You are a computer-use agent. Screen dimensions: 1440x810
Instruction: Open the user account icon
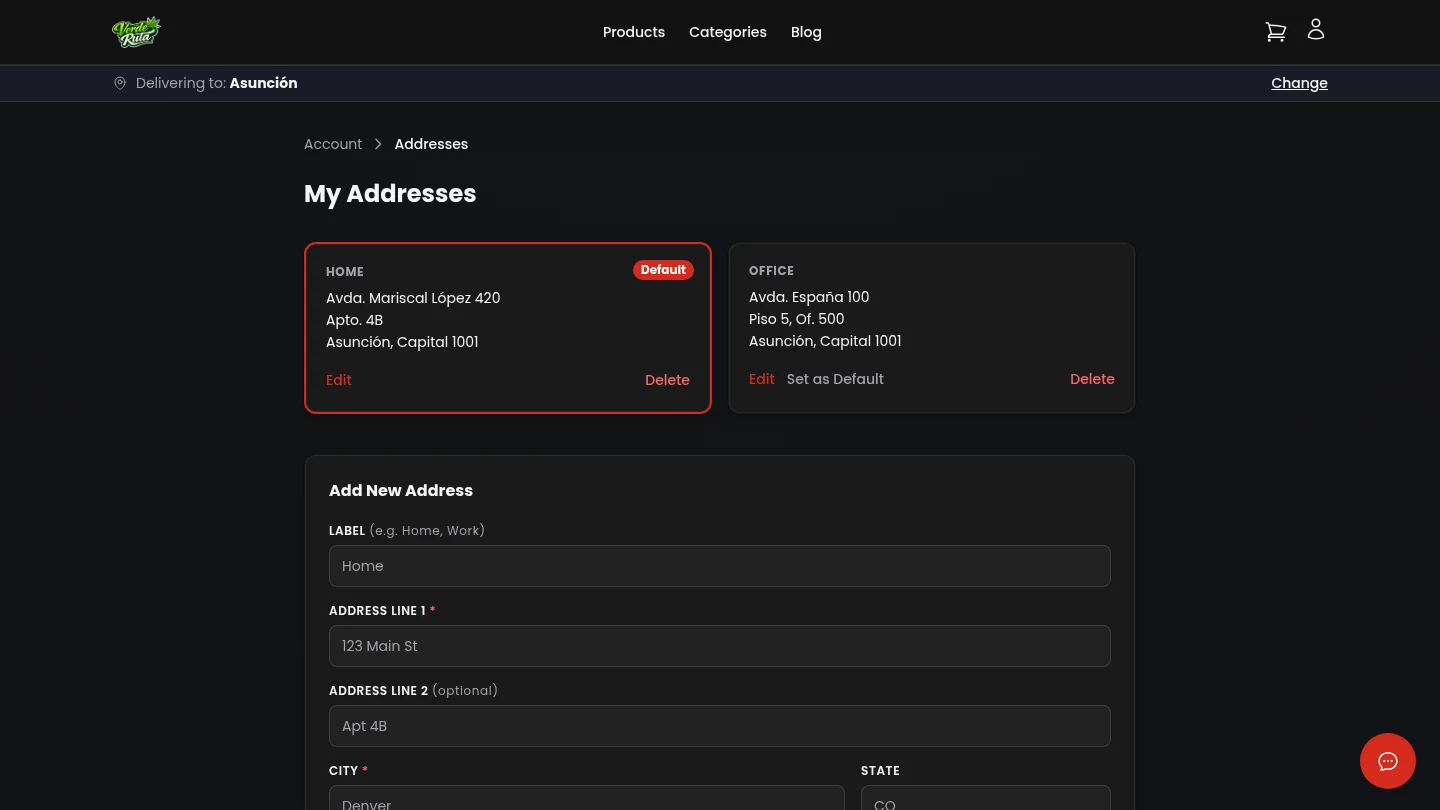pos(1315,29)
